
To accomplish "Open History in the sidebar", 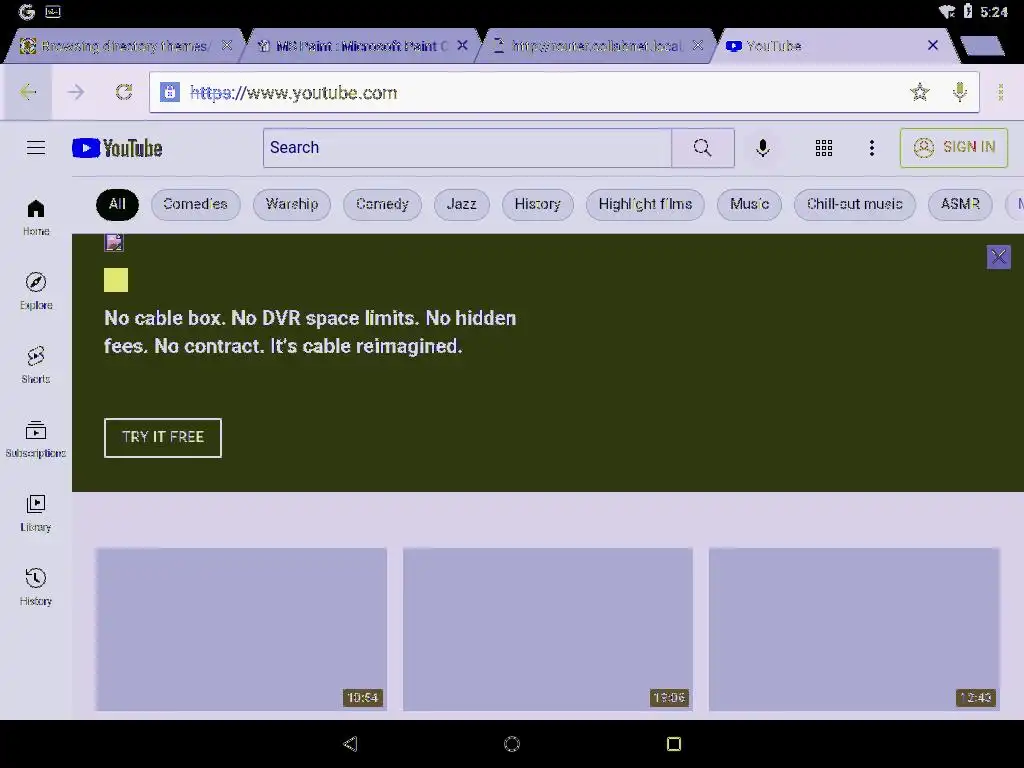I will point(36,586).
